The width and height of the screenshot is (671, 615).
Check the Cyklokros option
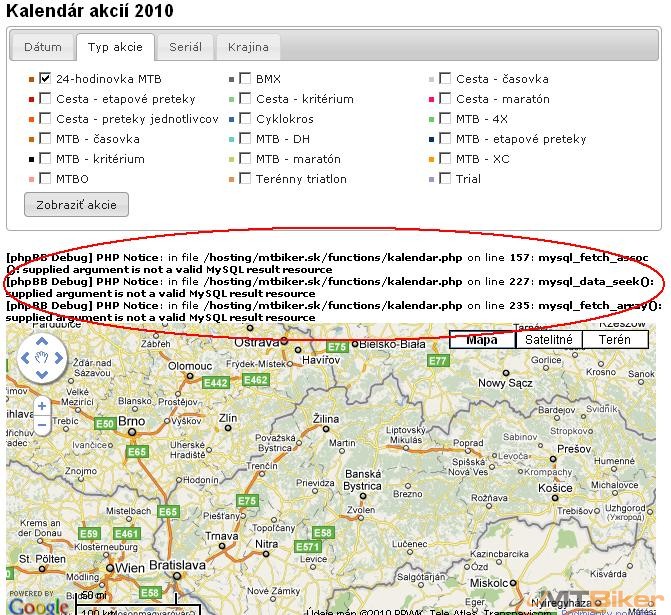pyautogui.click(x=245, y=119)
